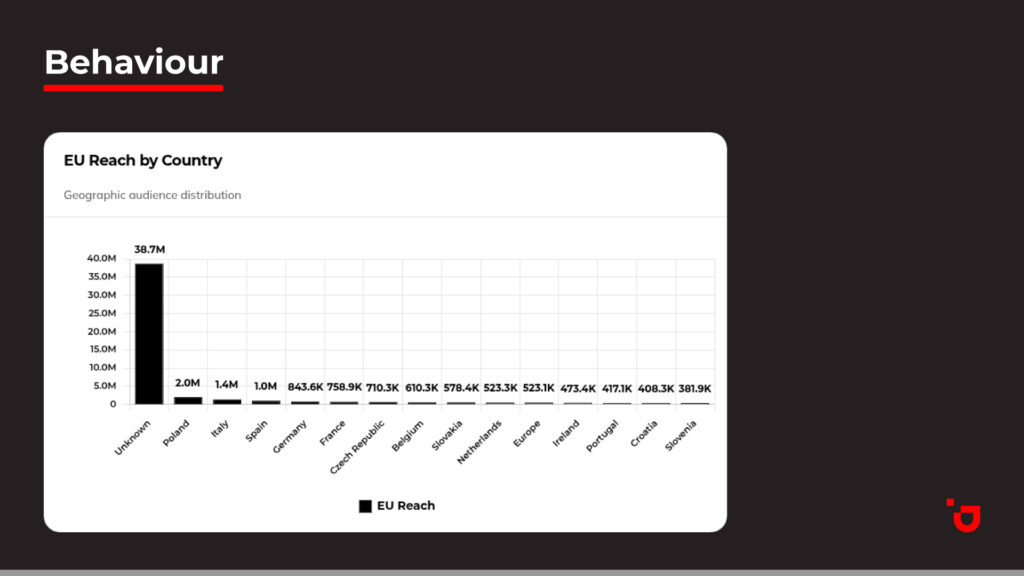
Task: Click the red logo icon
Action: (964, 514)
